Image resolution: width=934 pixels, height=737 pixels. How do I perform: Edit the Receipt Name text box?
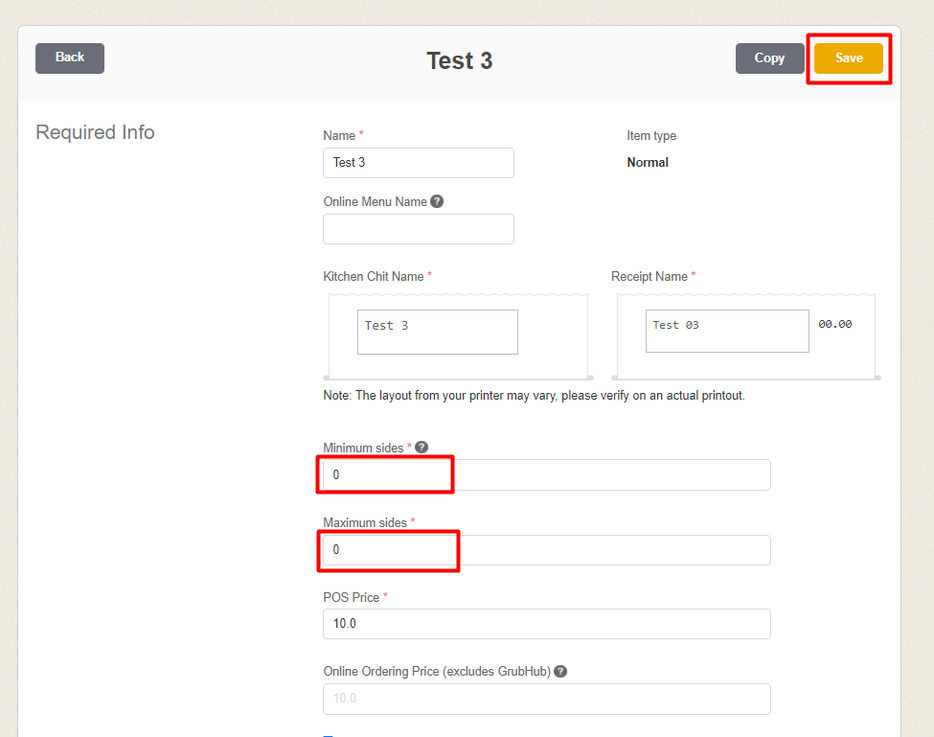click(727, 331)
